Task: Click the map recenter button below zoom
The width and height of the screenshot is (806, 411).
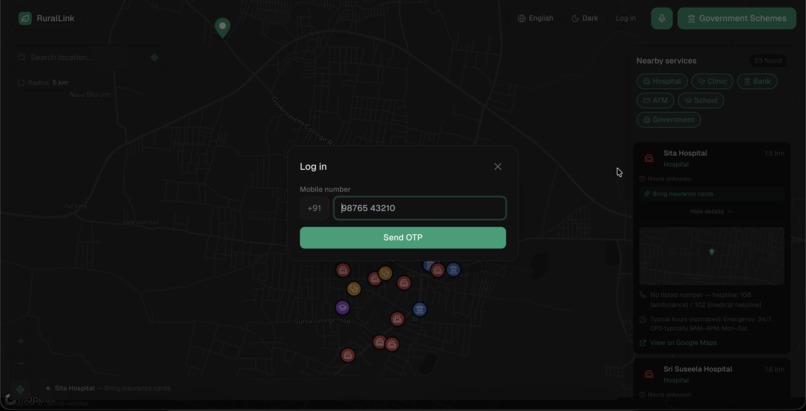Action: point(21,389)
